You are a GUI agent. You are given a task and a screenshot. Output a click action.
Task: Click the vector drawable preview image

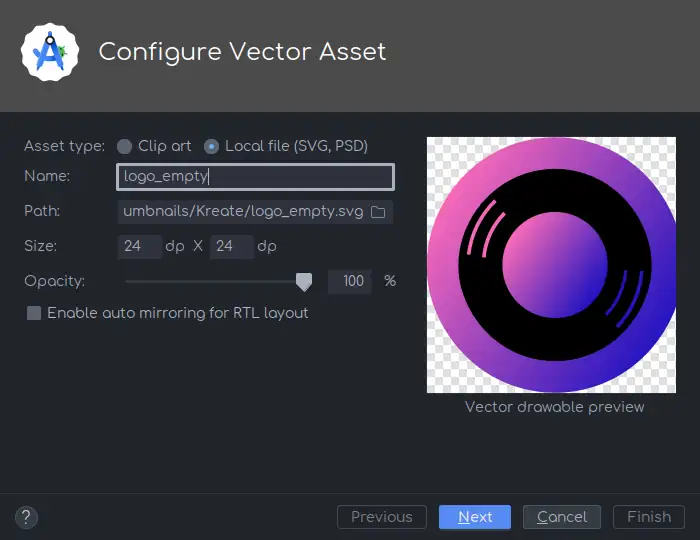coord(554,264)
